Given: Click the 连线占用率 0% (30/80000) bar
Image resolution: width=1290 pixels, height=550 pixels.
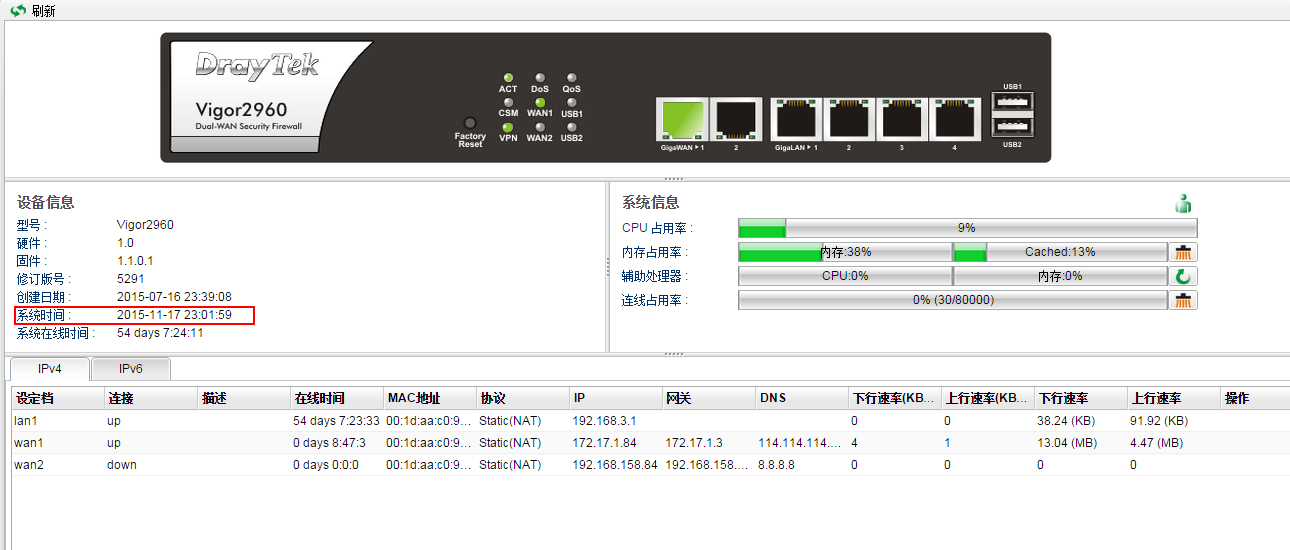Looking at the screenshot, I should [952, 300].
